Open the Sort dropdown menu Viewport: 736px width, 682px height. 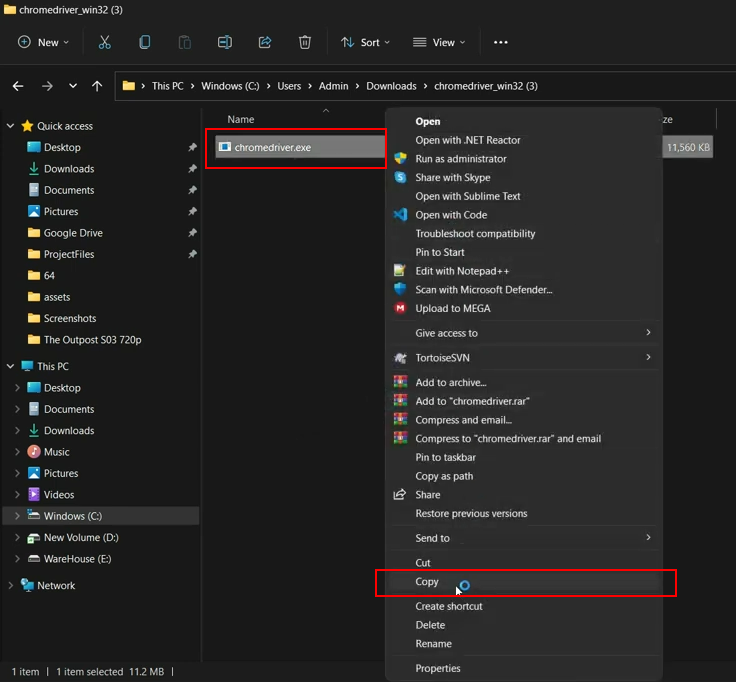coord(365,42)
